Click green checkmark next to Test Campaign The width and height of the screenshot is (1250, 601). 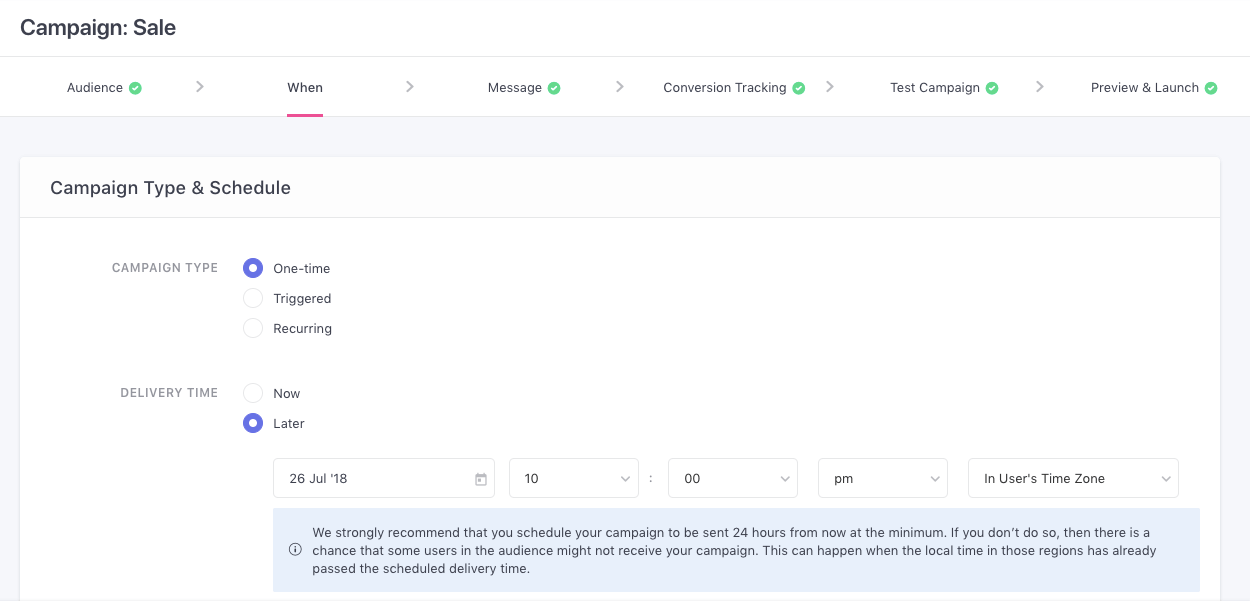coord(992,88)
